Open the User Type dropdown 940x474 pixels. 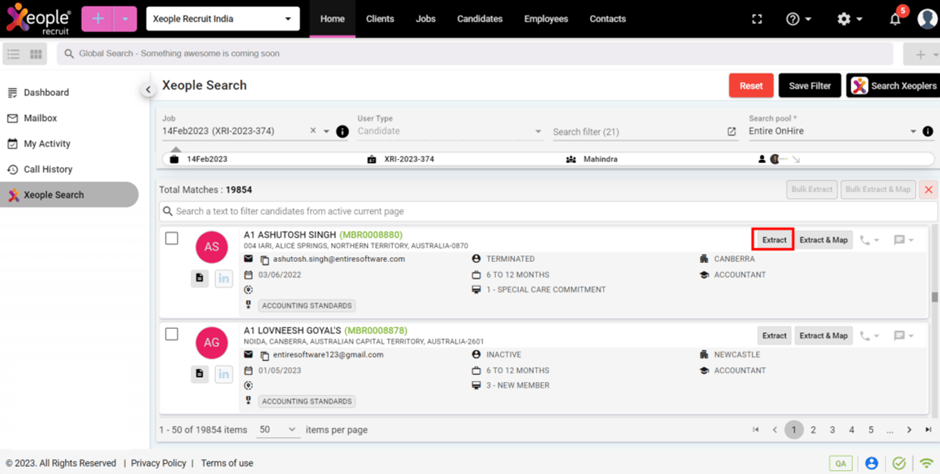(450, 131)
